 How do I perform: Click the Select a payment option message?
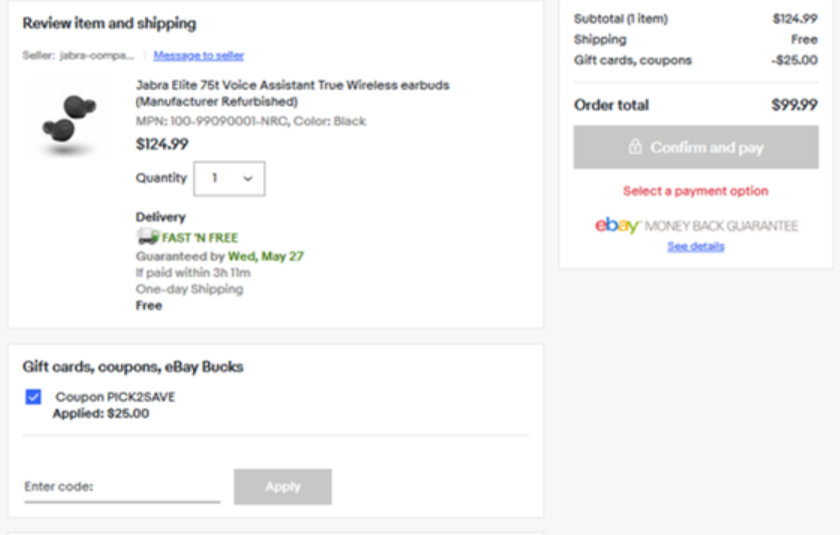(x=696, y=191)
